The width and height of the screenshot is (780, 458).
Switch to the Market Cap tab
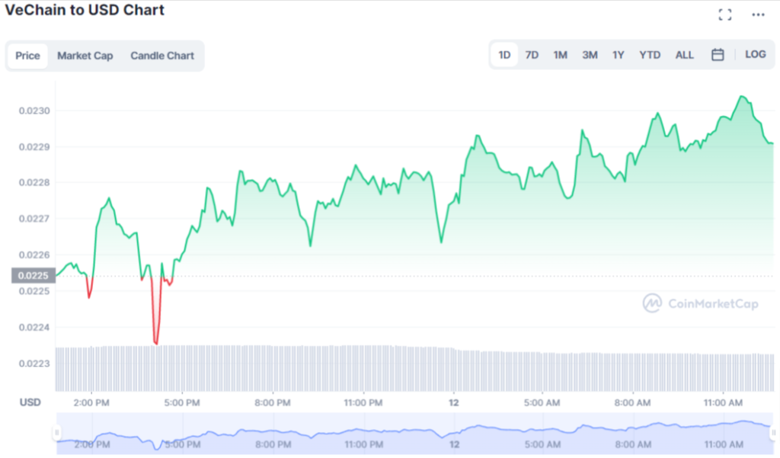pos(85,56)
